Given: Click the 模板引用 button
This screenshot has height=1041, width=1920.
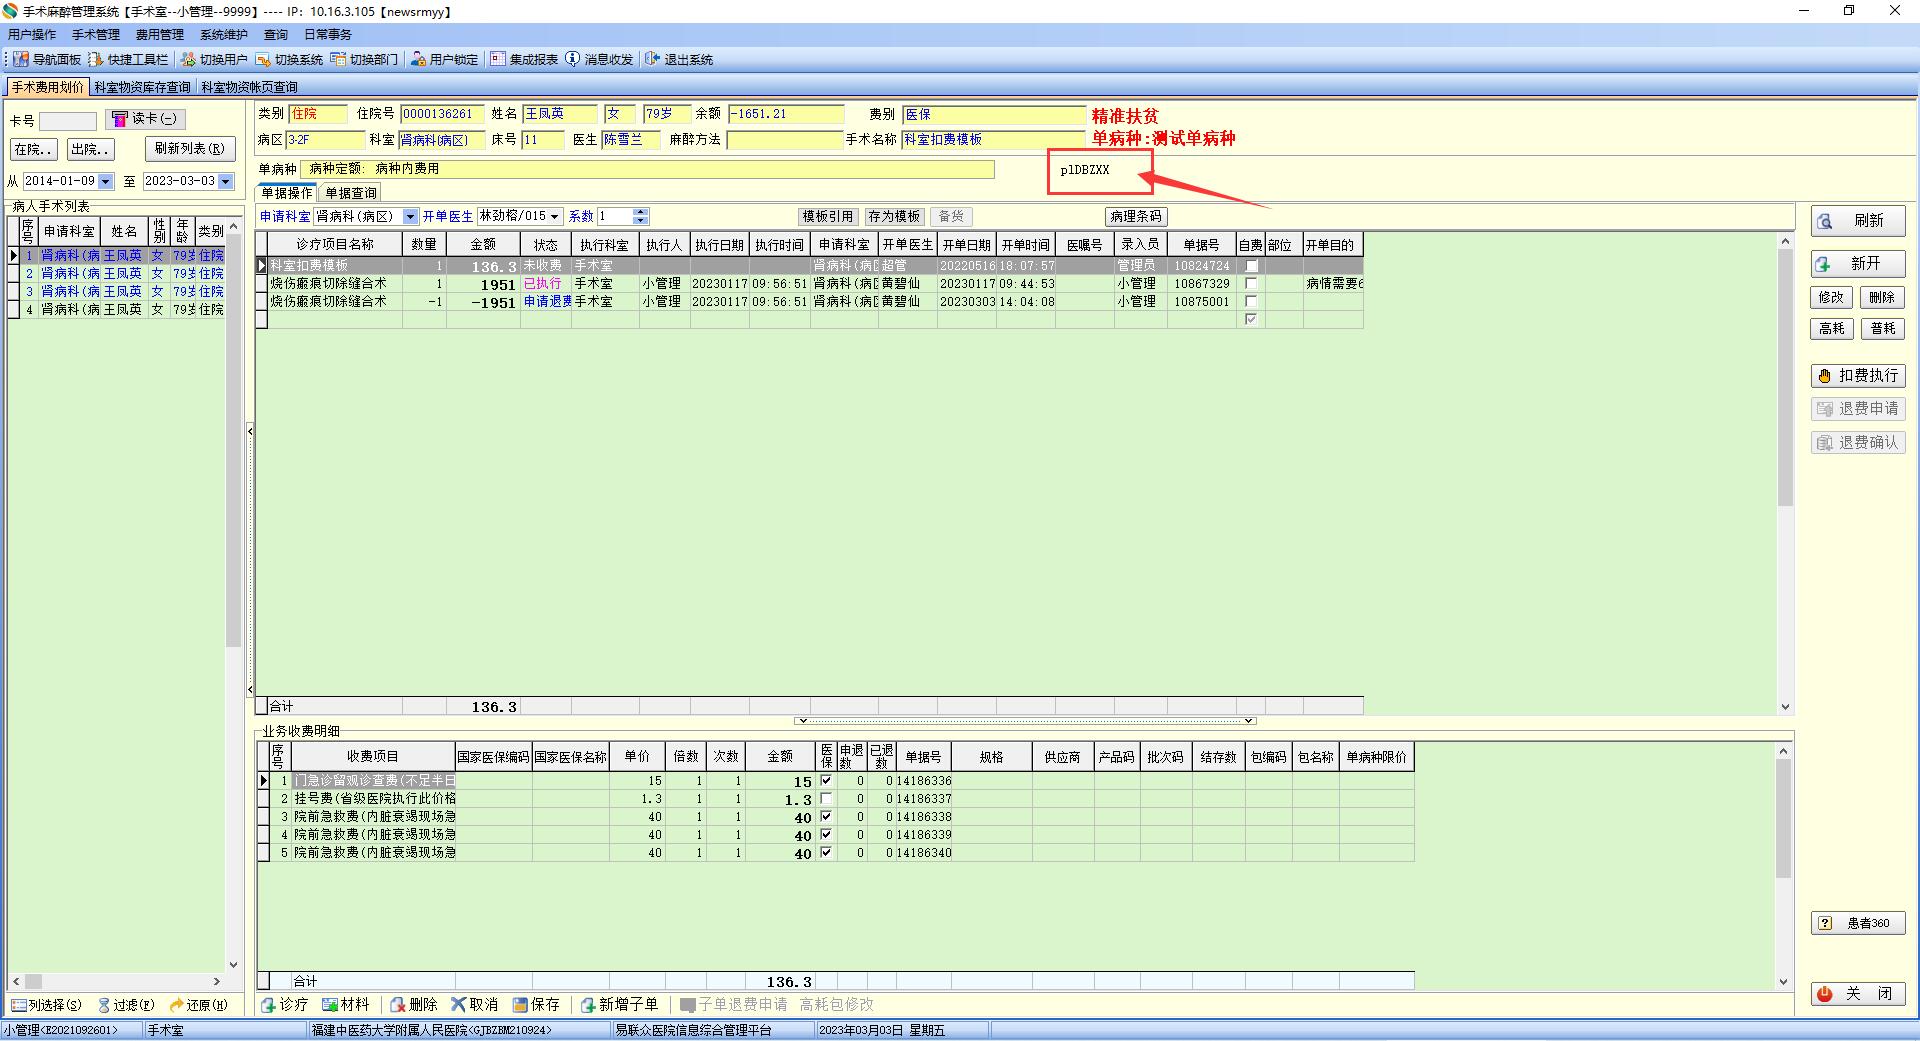Looking at the screenshot, I should pyautogui.click(x=828, y=217).
